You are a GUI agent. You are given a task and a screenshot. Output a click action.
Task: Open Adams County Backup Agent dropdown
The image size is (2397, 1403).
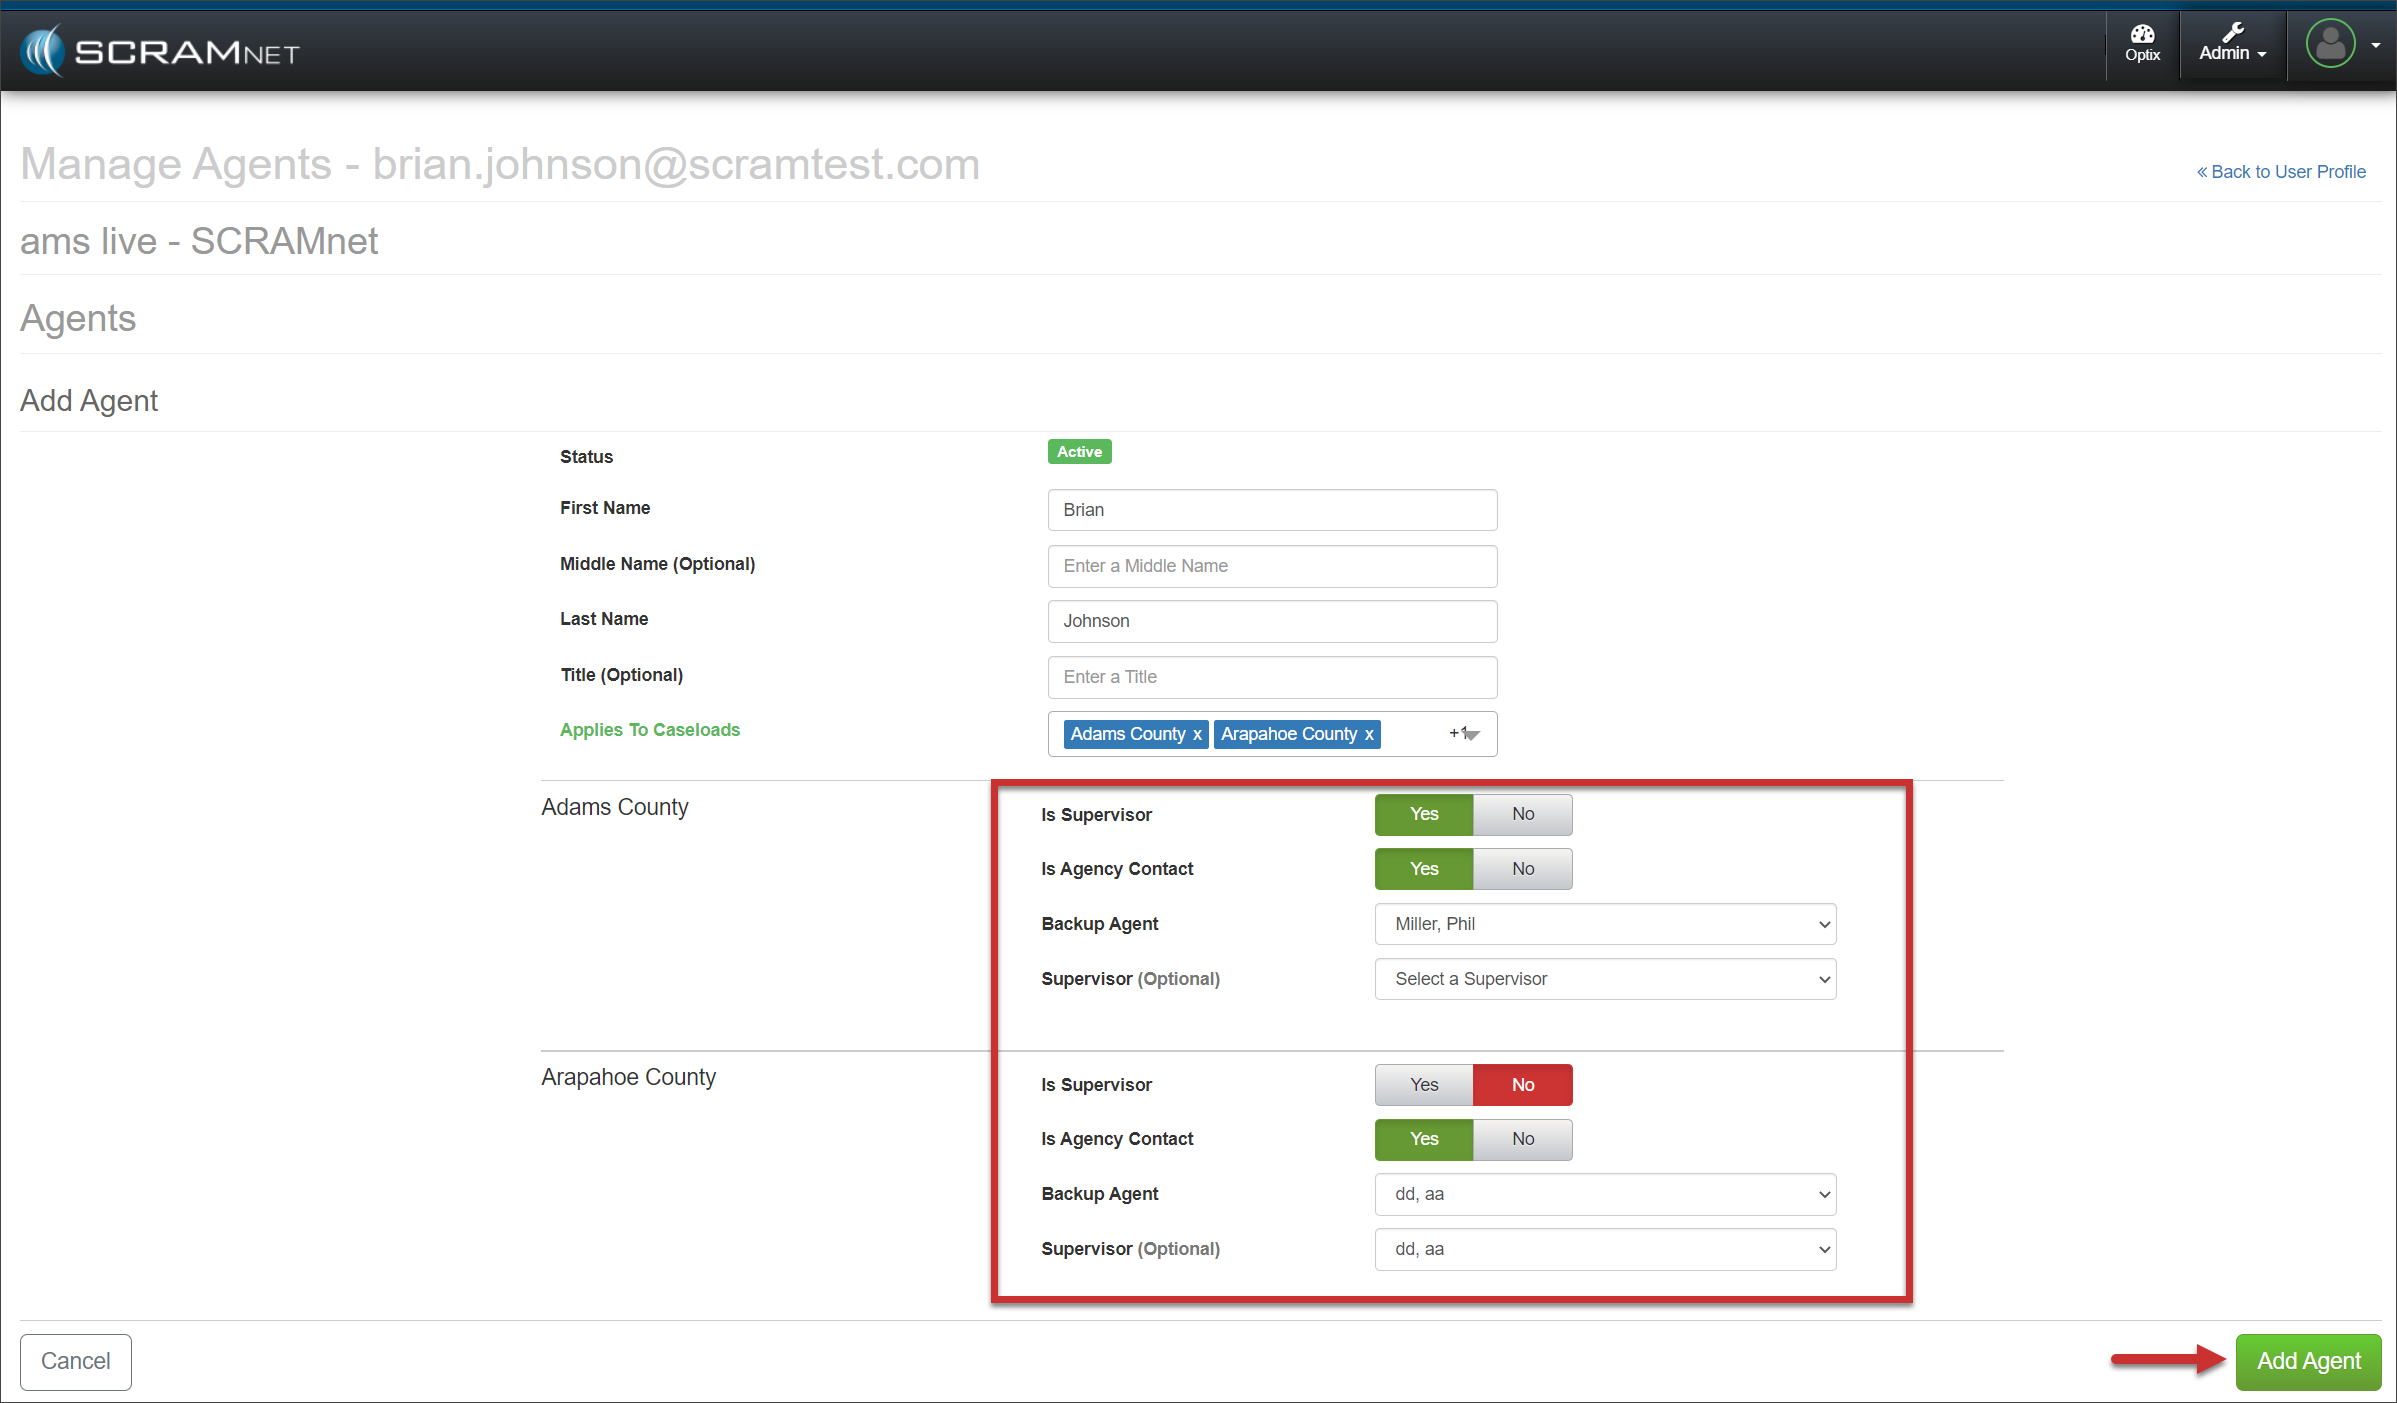[x=1605, y=924]
